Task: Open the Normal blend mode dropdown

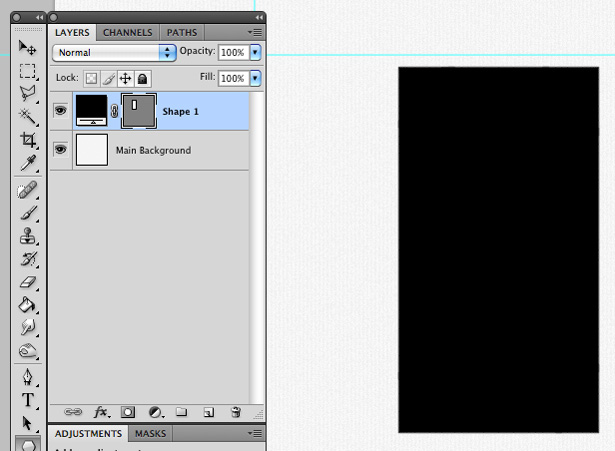Action: pyautogui.click(x=114, y=53)
